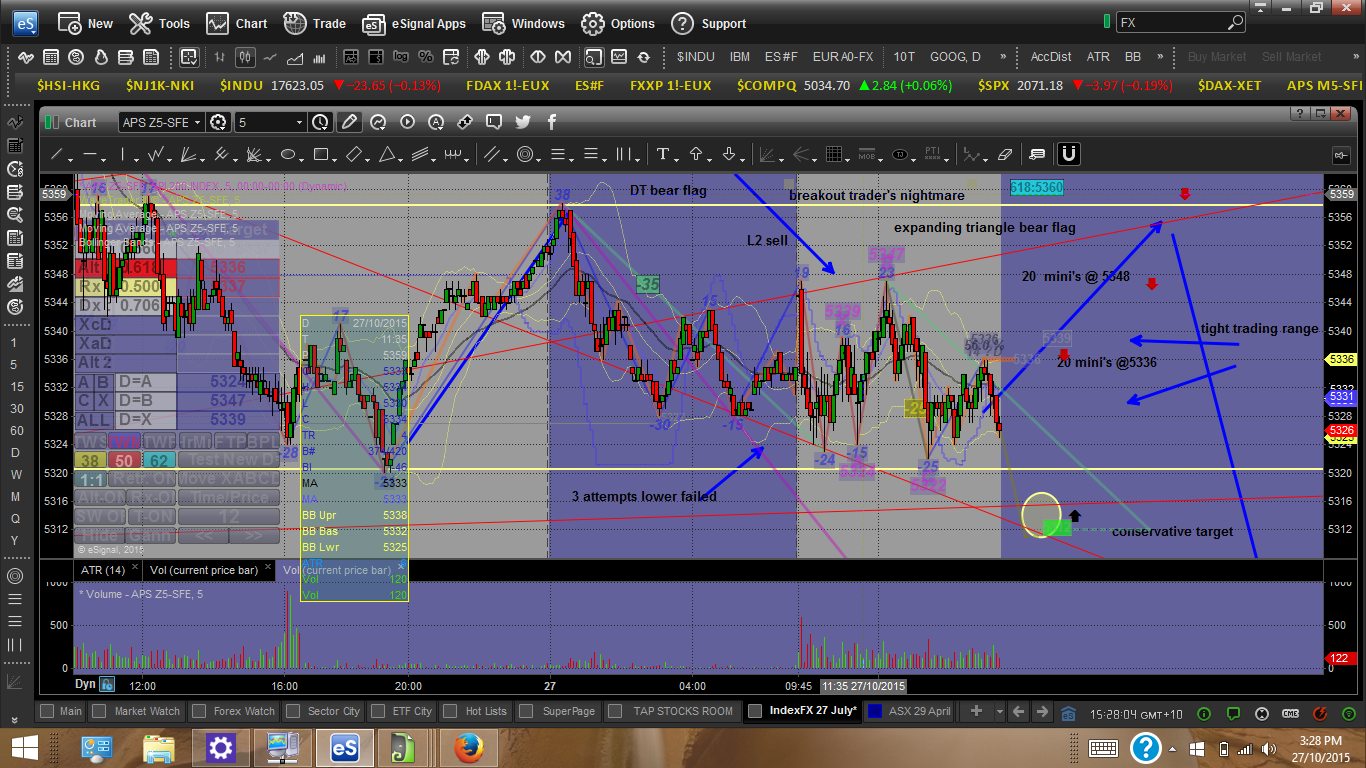Viewport: 1366px width, 768px height.
Task: Open the eSignal Apps menu
Action: 414,23
